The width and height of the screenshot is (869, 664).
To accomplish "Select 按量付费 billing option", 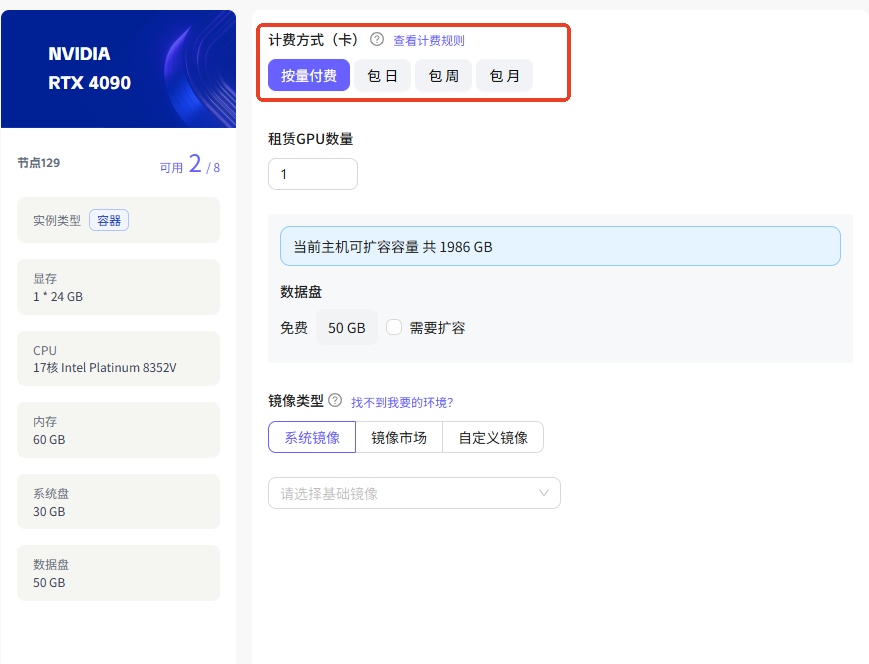I will pos(309,75).
